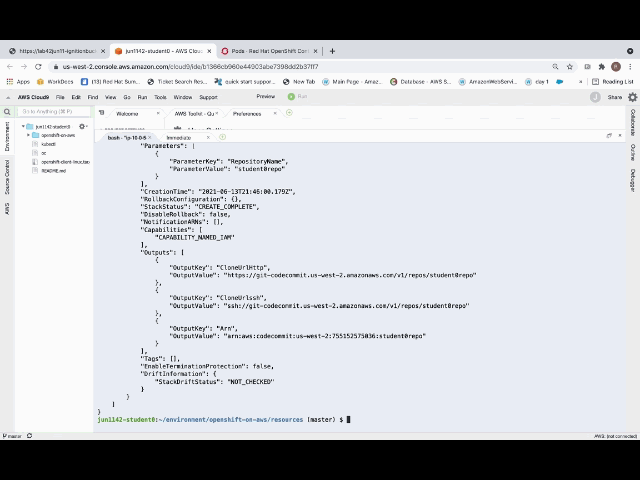Open the Source Control side panel
Image resolution: width=640 pixels, height=480 pixels.
pyautogui.click(x=7, y=177)
